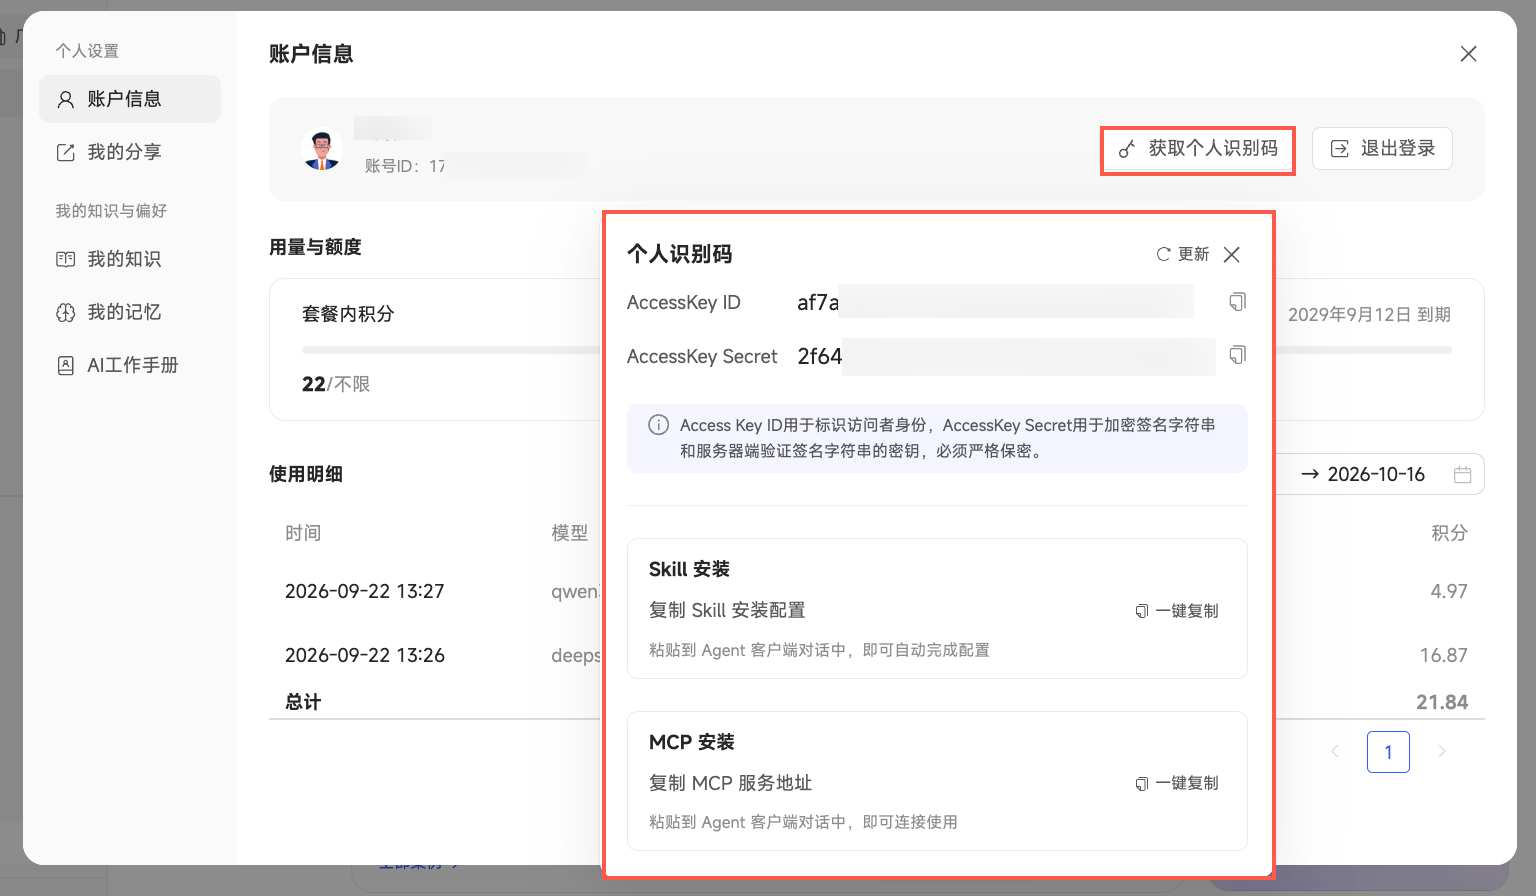Image resolution: width=1536 pixels, height=896 pixels.
Task: Go to page 1 in pagination
Action: (x=1388, y=752)
